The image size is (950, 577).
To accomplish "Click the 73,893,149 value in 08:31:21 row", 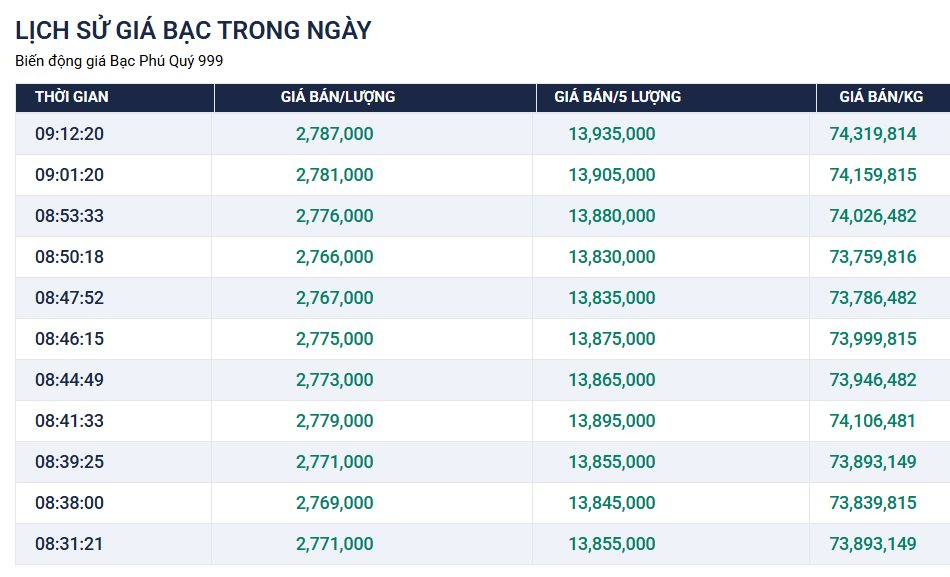I will [872, 544].
